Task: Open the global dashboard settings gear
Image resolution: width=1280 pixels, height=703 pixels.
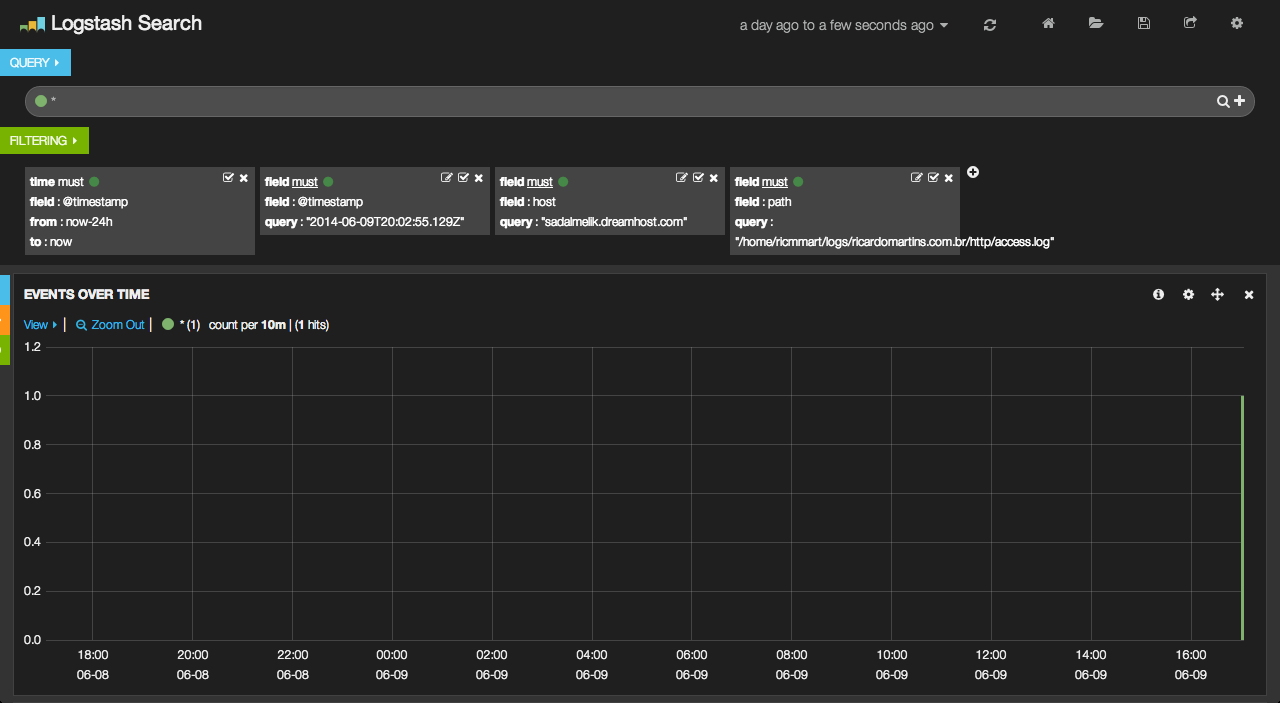Action: [x=1237, y=24]
